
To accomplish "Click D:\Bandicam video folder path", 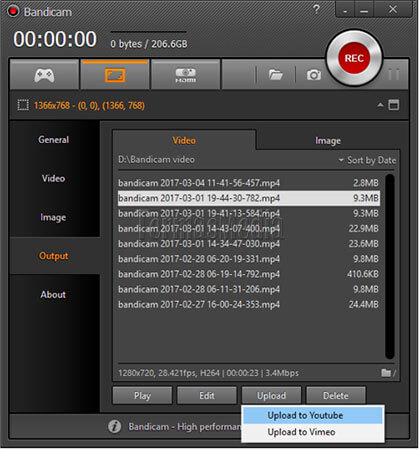I will coord(156,159).
